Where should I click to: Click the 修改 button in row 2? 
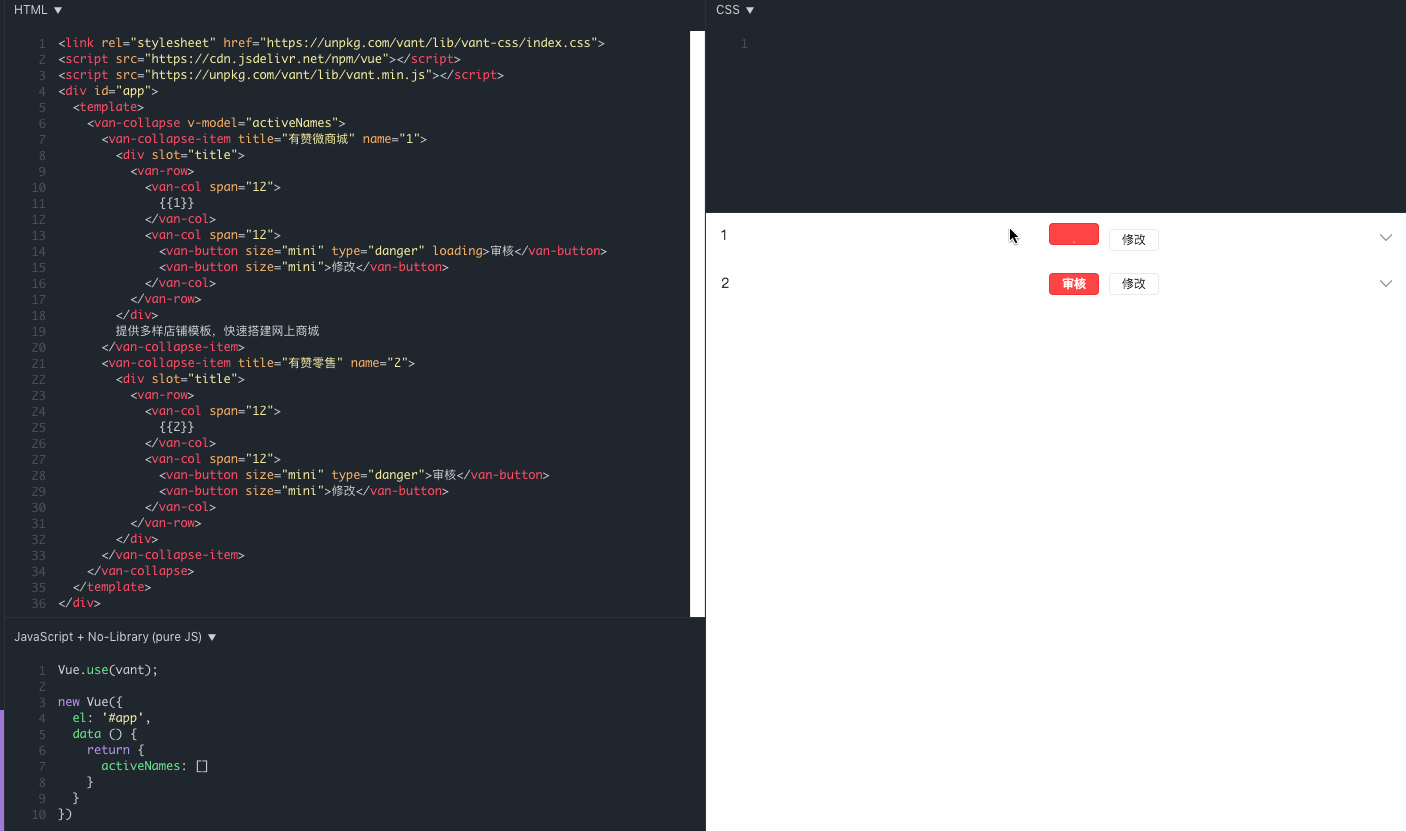click(1133, 284)
